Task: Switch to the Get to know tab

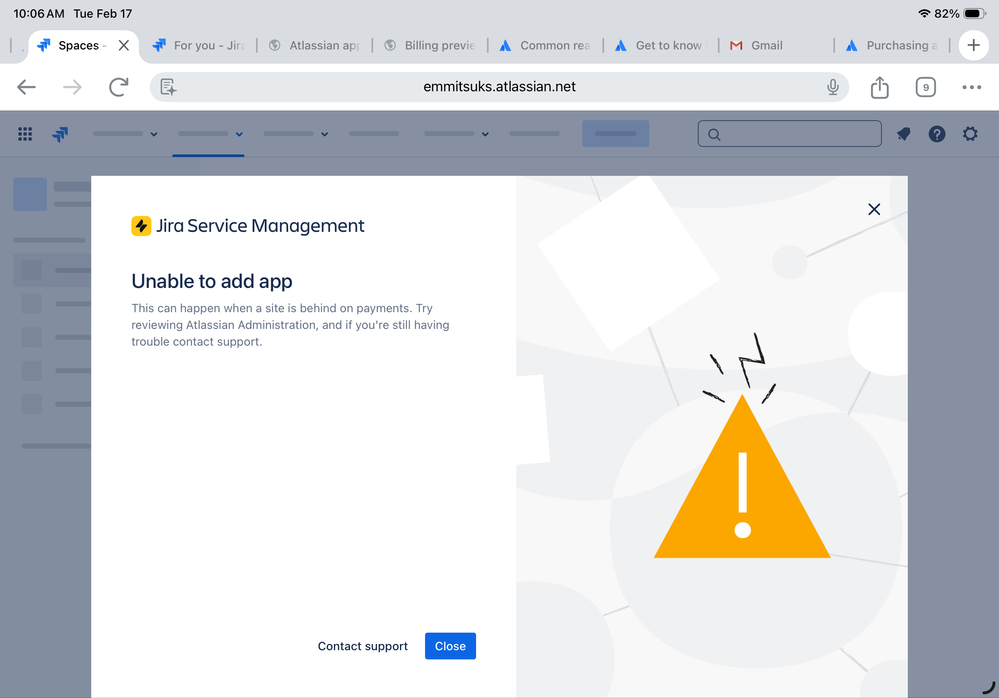Action: (661, 45)
